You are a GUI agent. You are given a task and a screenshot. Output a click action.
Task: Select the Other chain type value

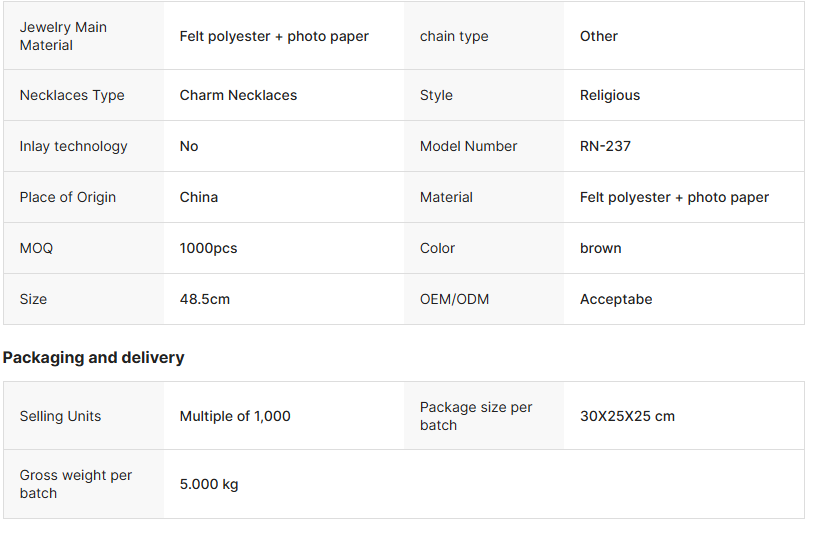[x=599, y=36]
